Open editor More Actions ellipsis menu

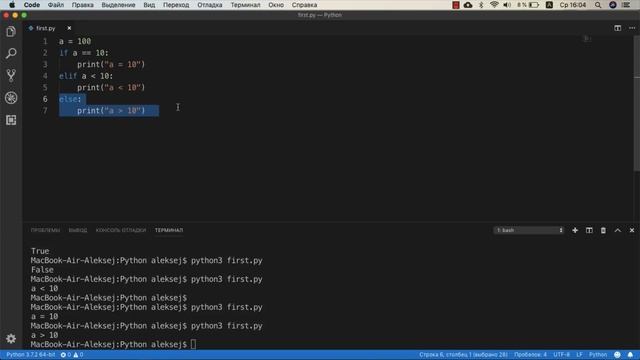[632, 28]
